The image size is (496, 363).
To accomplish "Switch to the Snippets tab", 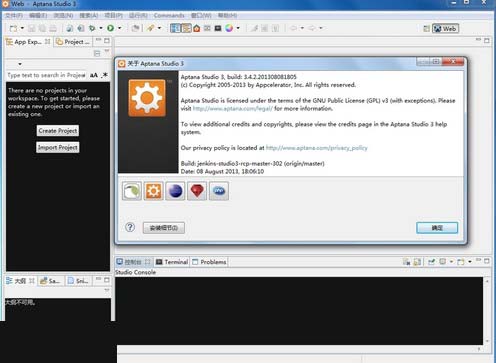I will coord(78,281).
